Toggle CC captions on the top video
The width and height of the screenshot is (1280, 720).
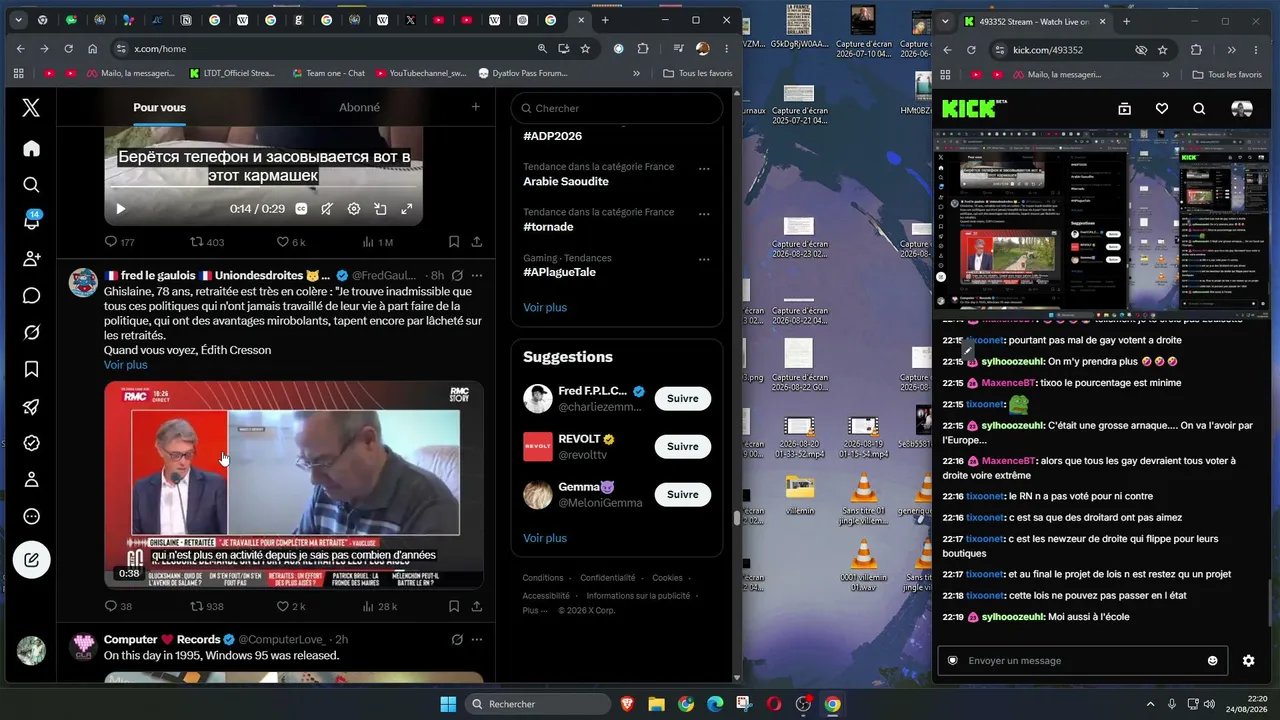(299, 209)
